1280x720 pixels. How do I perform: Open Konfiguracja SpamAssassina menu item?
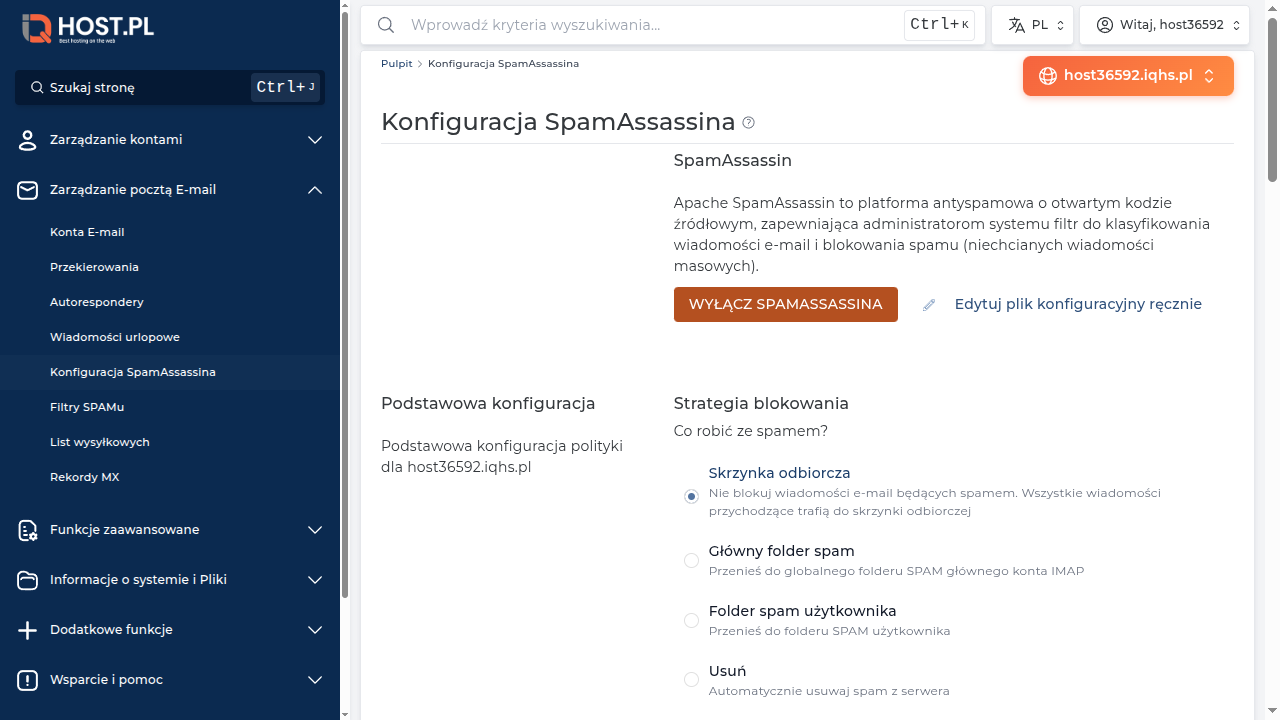pyautogui.click(x=170, y=372)
